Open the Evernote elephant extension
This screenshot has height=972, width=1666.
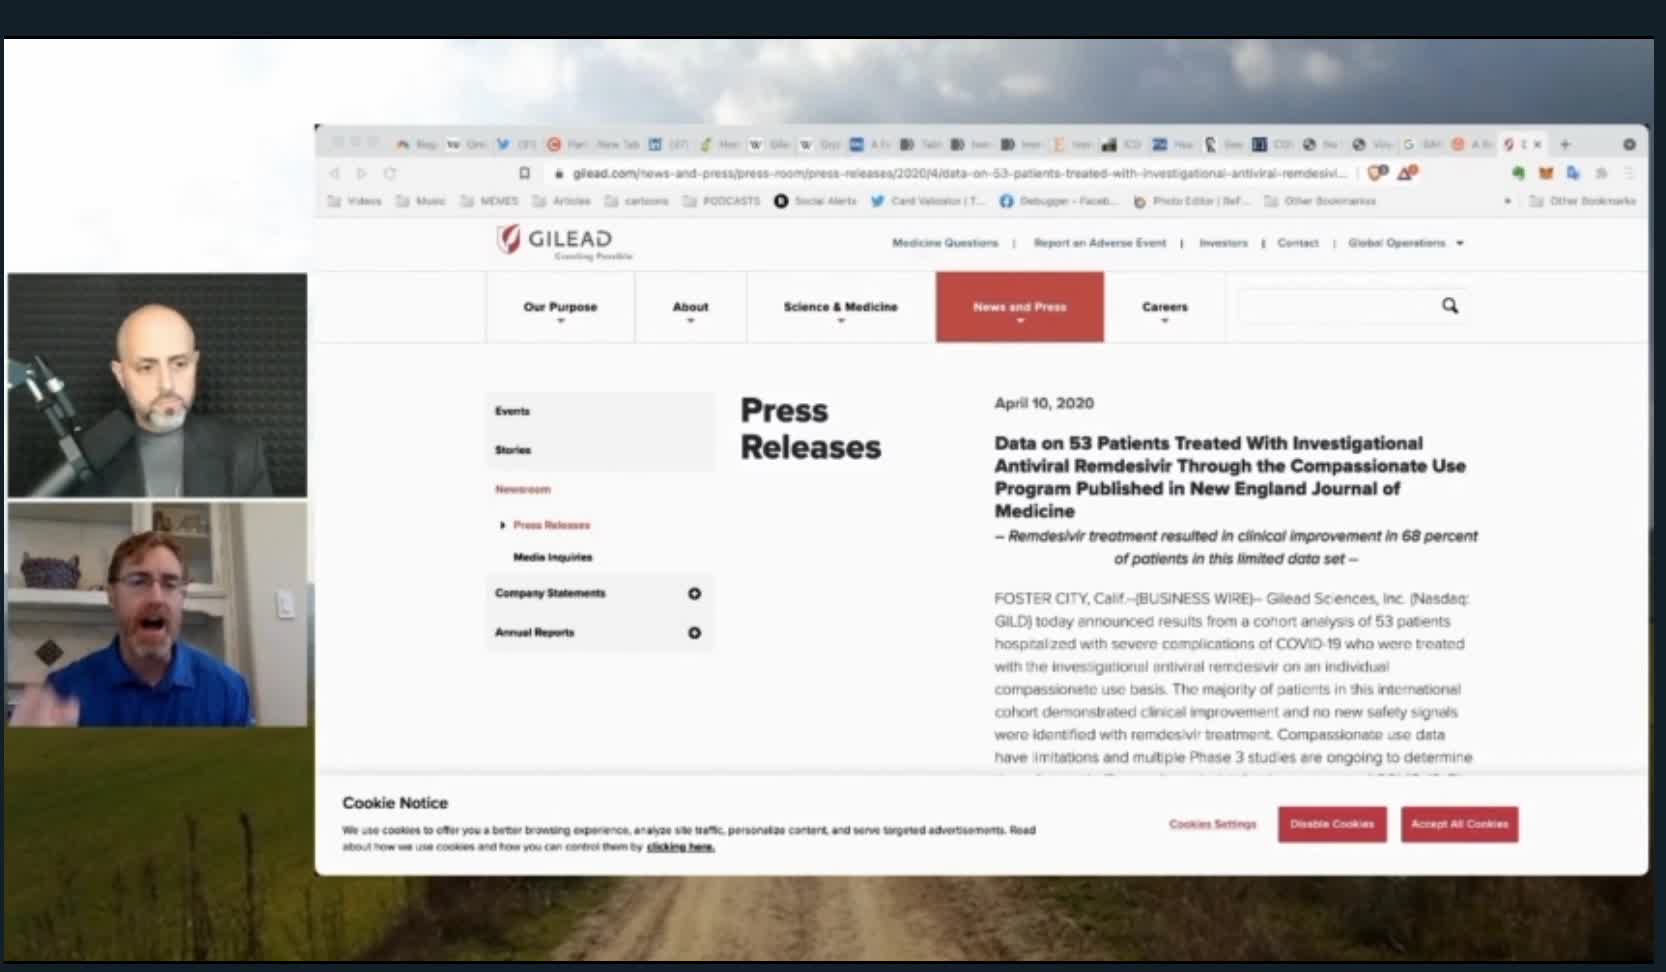(1518, 173)
